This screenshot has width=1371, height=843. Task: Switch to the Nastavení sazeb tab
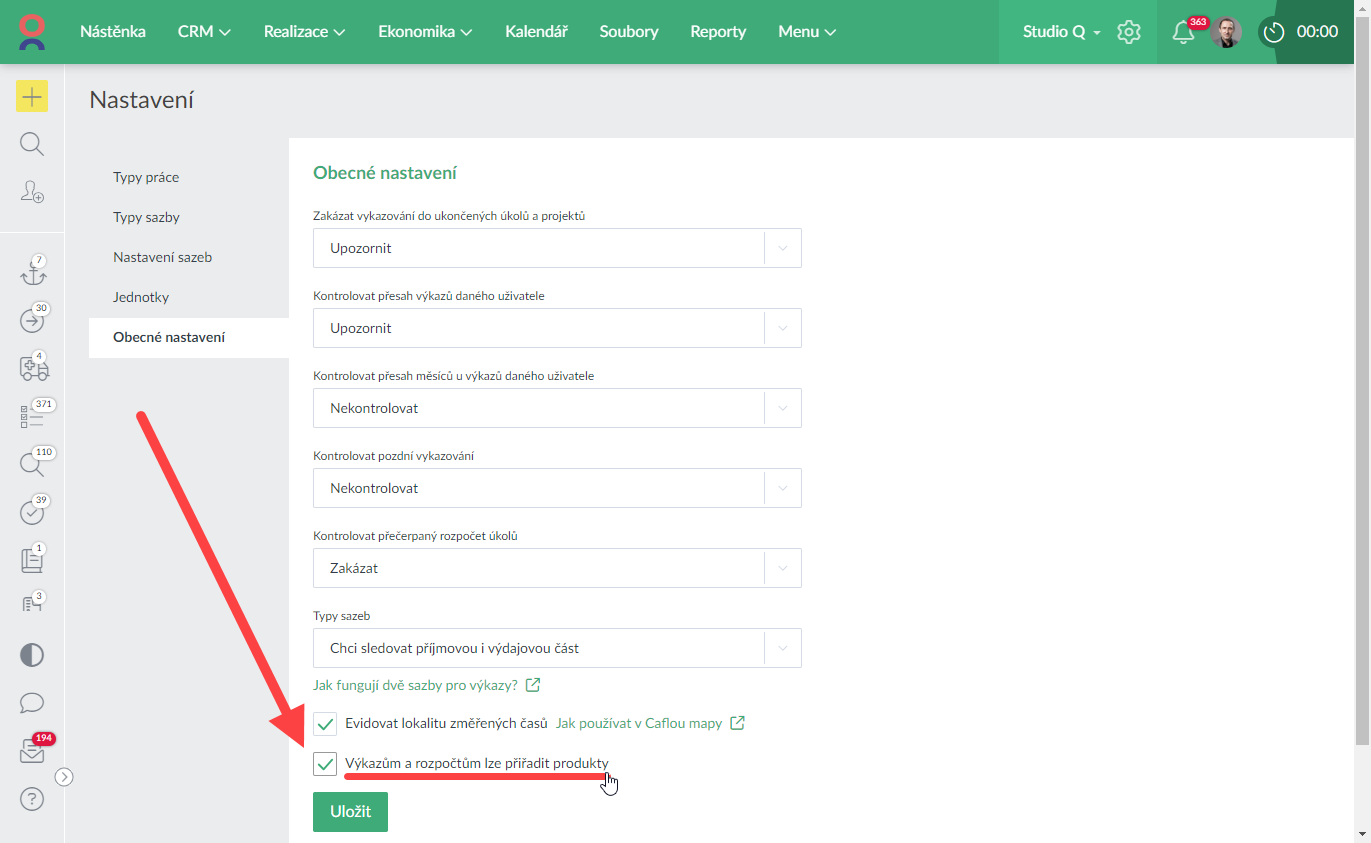click(162, 257)
